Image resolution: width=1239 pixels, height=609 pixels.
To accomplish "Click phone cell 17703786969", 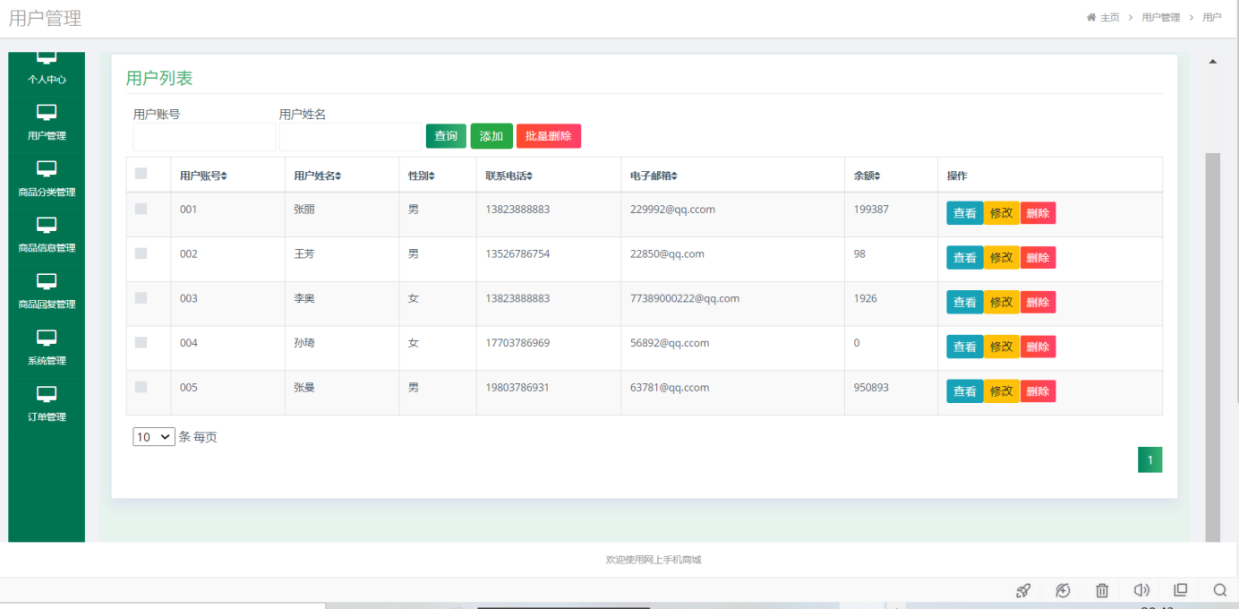I will click(518, 343).
